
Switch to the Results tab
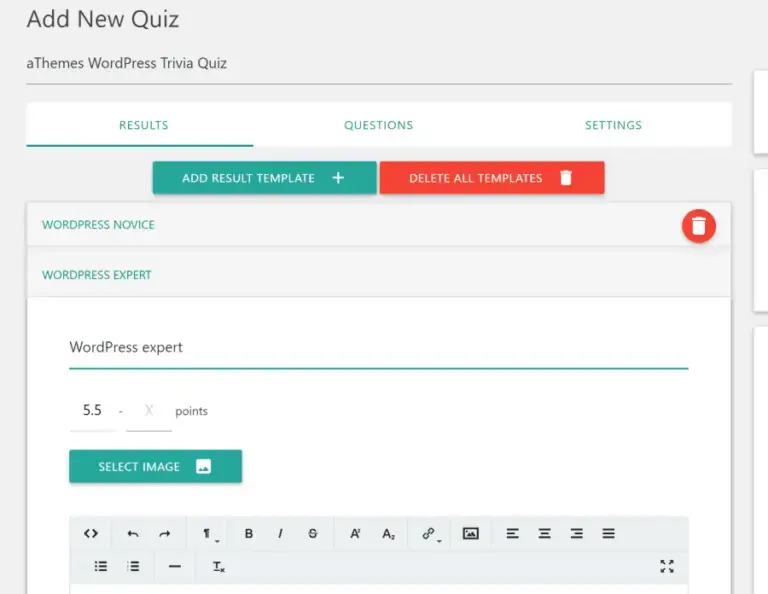coord(144,125)
